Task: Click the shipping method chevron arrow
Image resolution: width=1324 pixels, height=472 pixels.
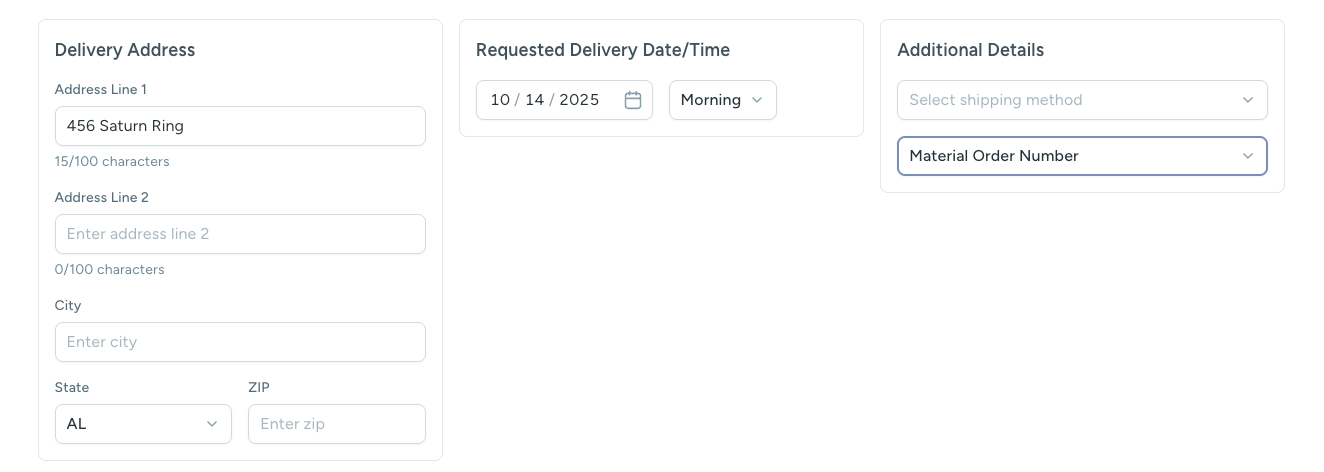Action: [1248, 100]
